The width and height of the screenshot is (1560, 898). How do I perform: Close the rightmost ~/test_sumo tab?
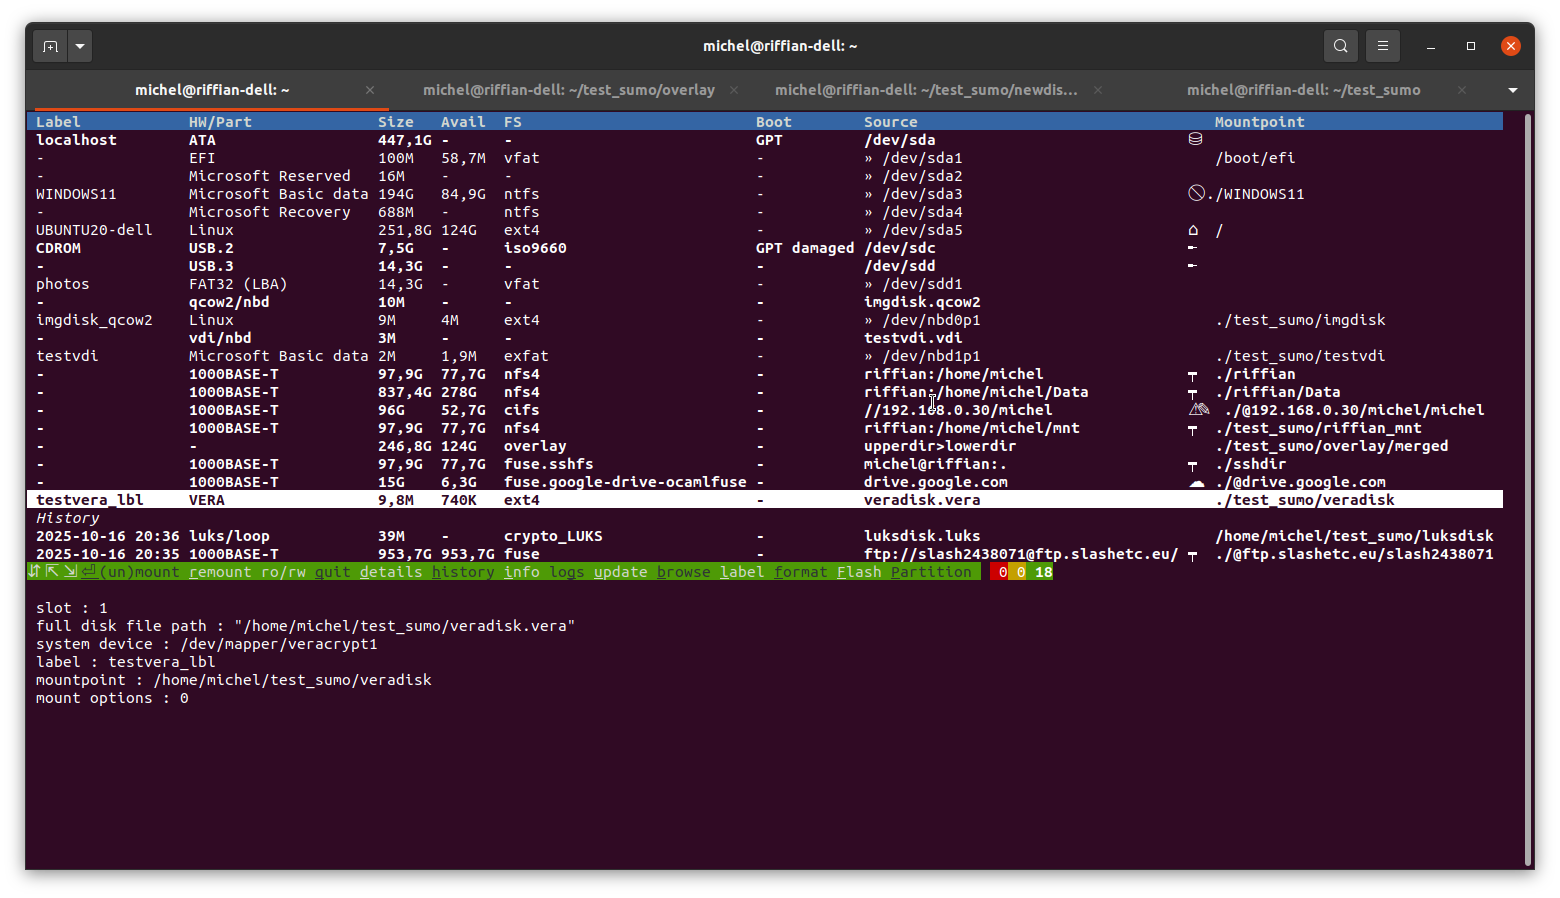tap(1462, 90)
